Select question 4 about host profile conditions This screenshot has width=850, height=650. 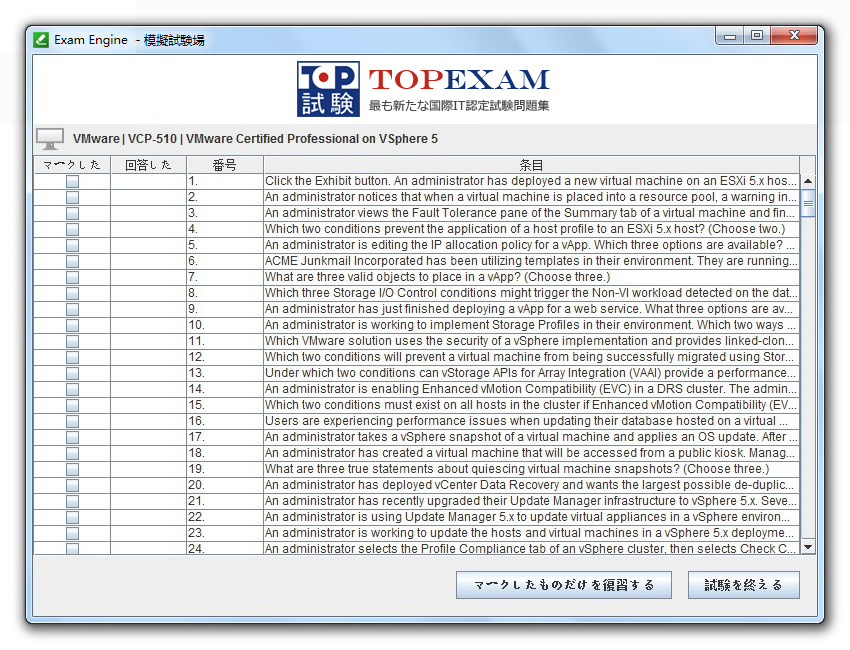click(x=531, y=229)
